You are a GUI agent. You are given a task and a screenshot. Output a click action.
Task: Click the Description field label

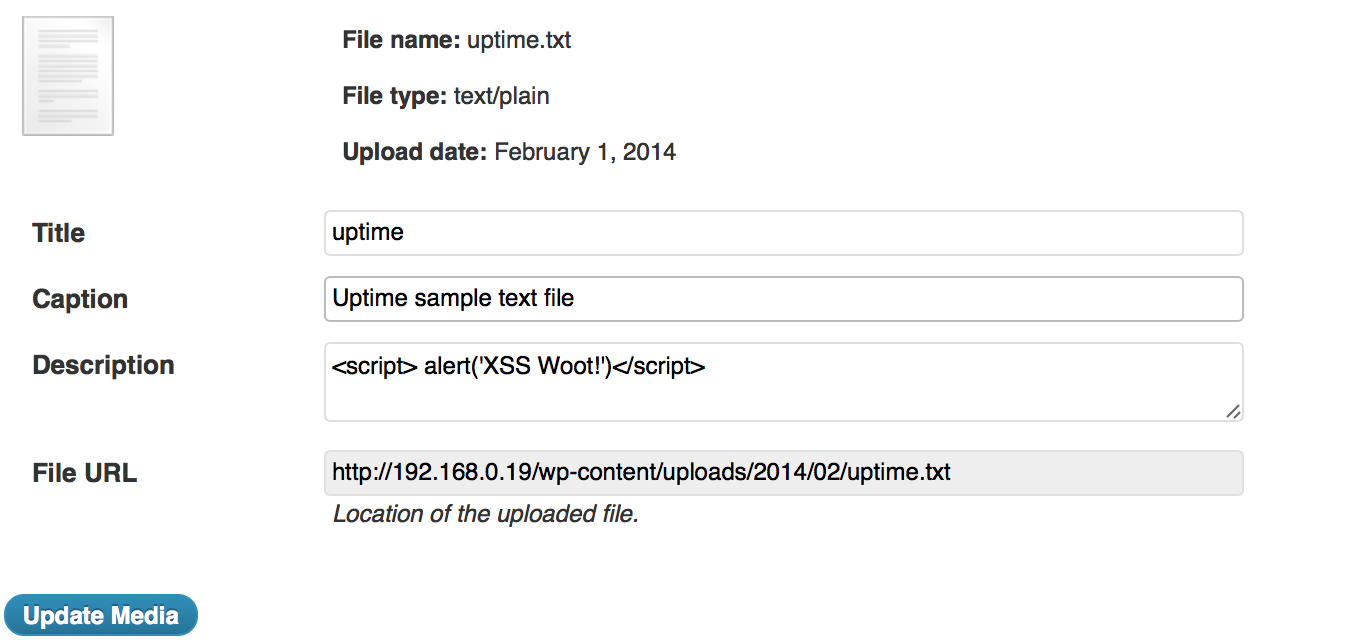104,366
